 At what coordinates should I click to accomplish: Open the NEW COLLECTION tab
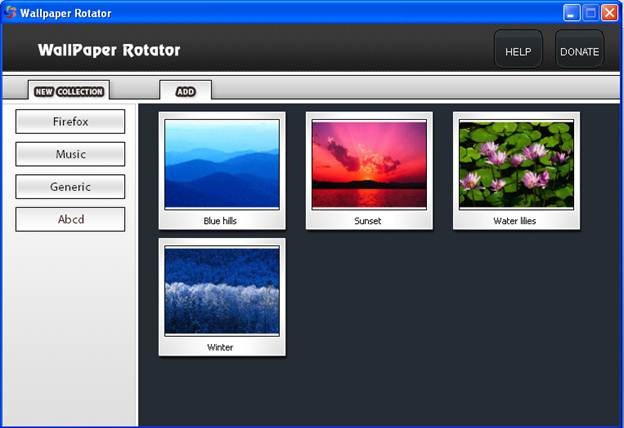pyautogui.click(x=69, y=91)
